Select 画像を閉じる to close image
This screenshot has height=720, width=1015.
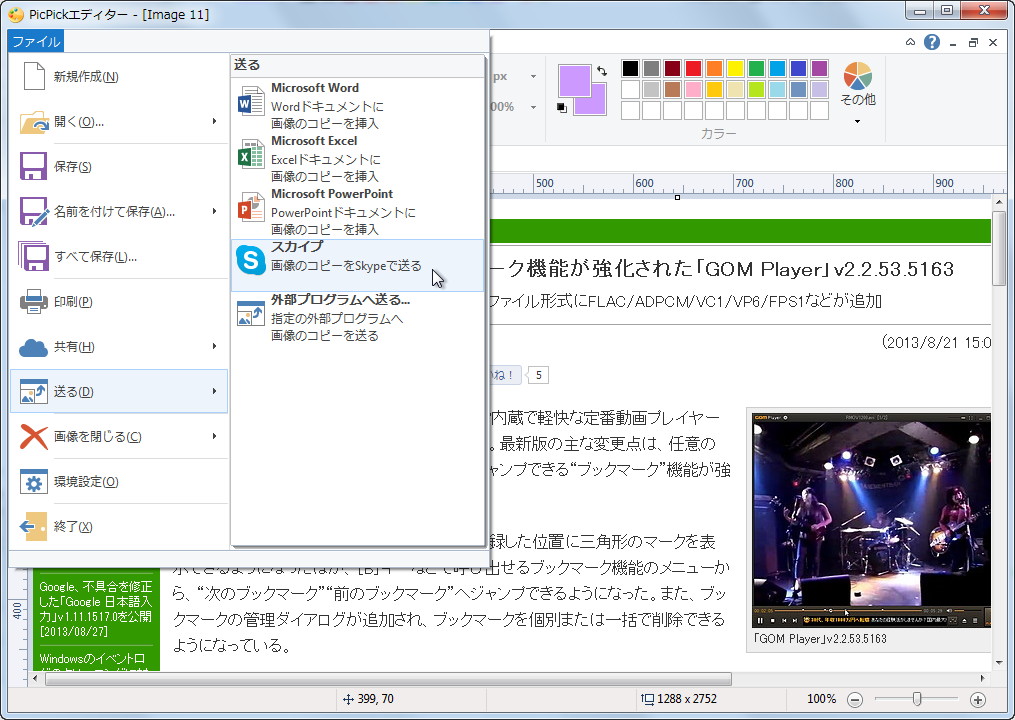tap(100, 437)
